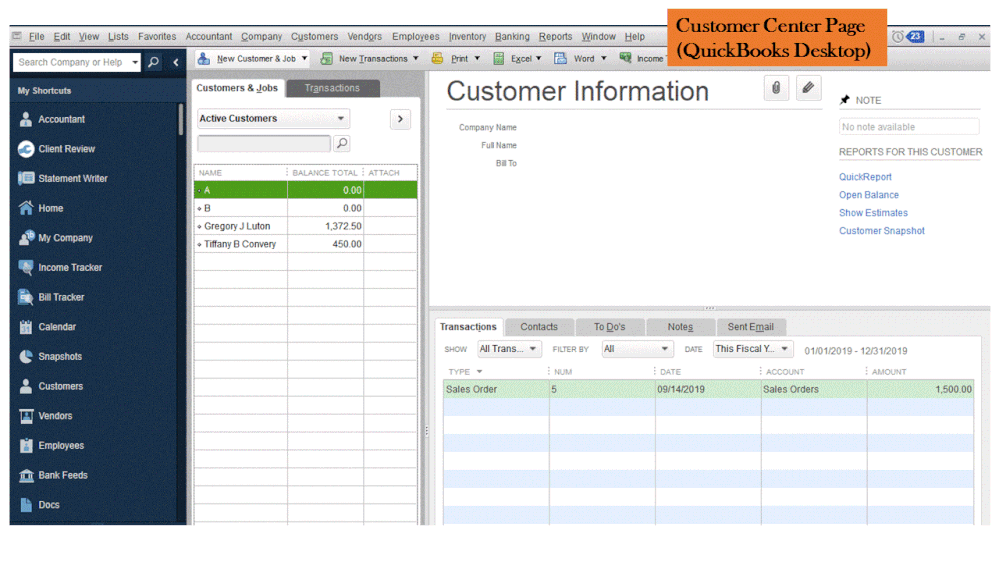Image resolution: width=999 pixels, height=562 pixels.
Task: Open Calendar from sidebar
Action: coord(48,327)
